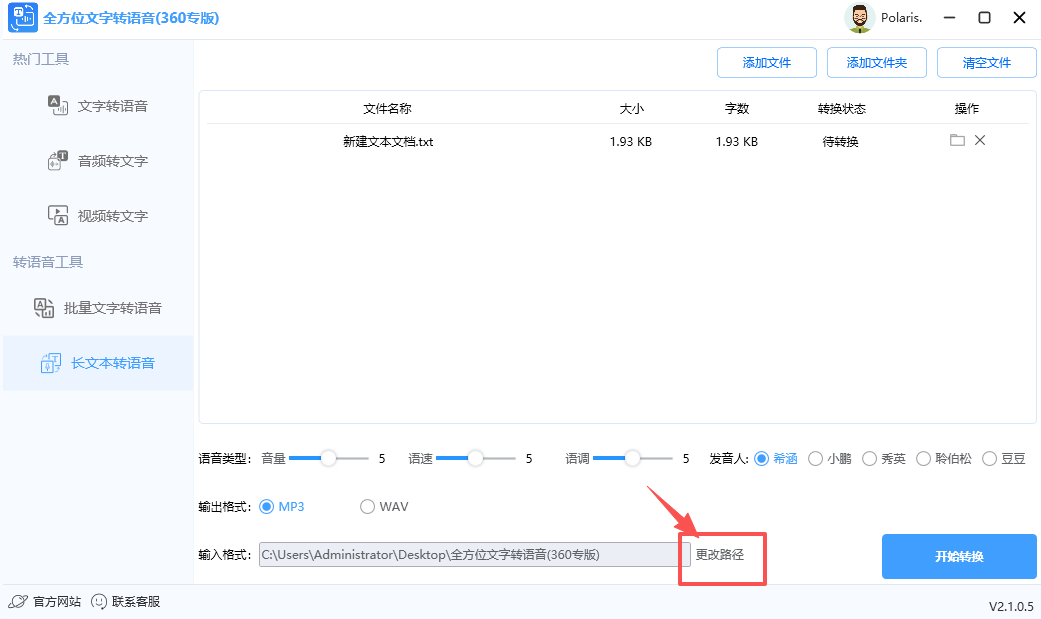The width and height of the screenshot is (1041, 619).
Task: Select the 批量文字转语音 tool icon
Action: pos(44,307)
